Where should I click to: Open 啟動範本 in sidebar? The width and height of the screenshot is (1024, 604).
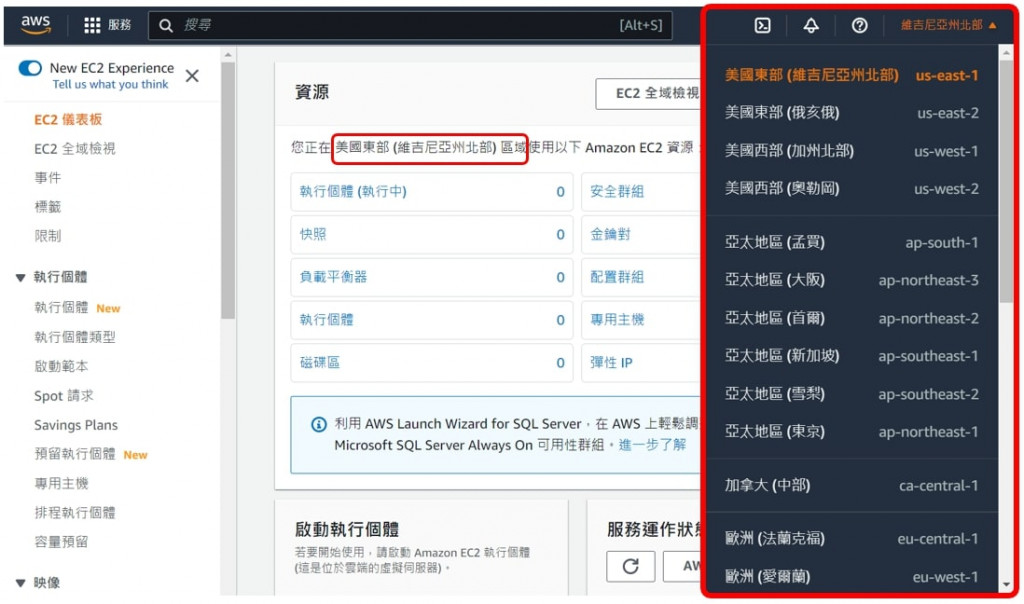[x=61, y=366]
